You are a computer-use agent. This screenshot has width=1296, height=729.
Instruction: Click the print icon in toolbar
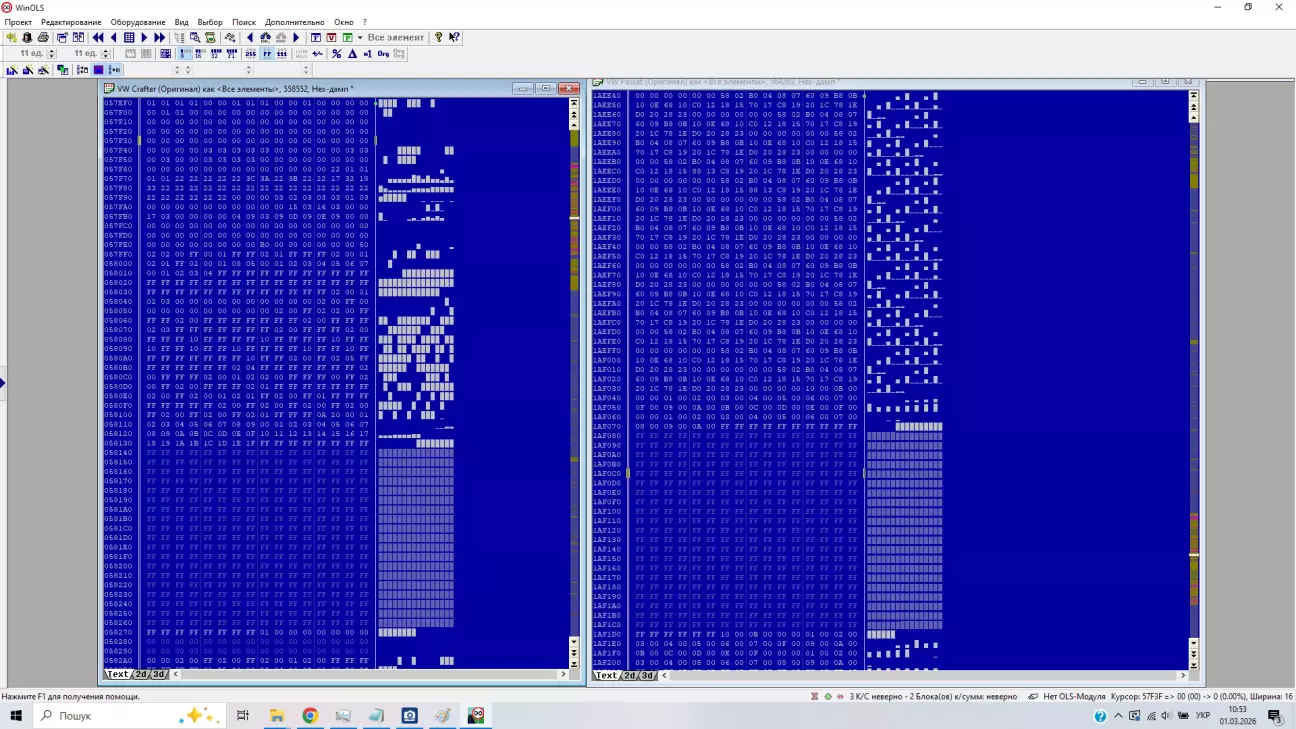click(x=43, y=37)
